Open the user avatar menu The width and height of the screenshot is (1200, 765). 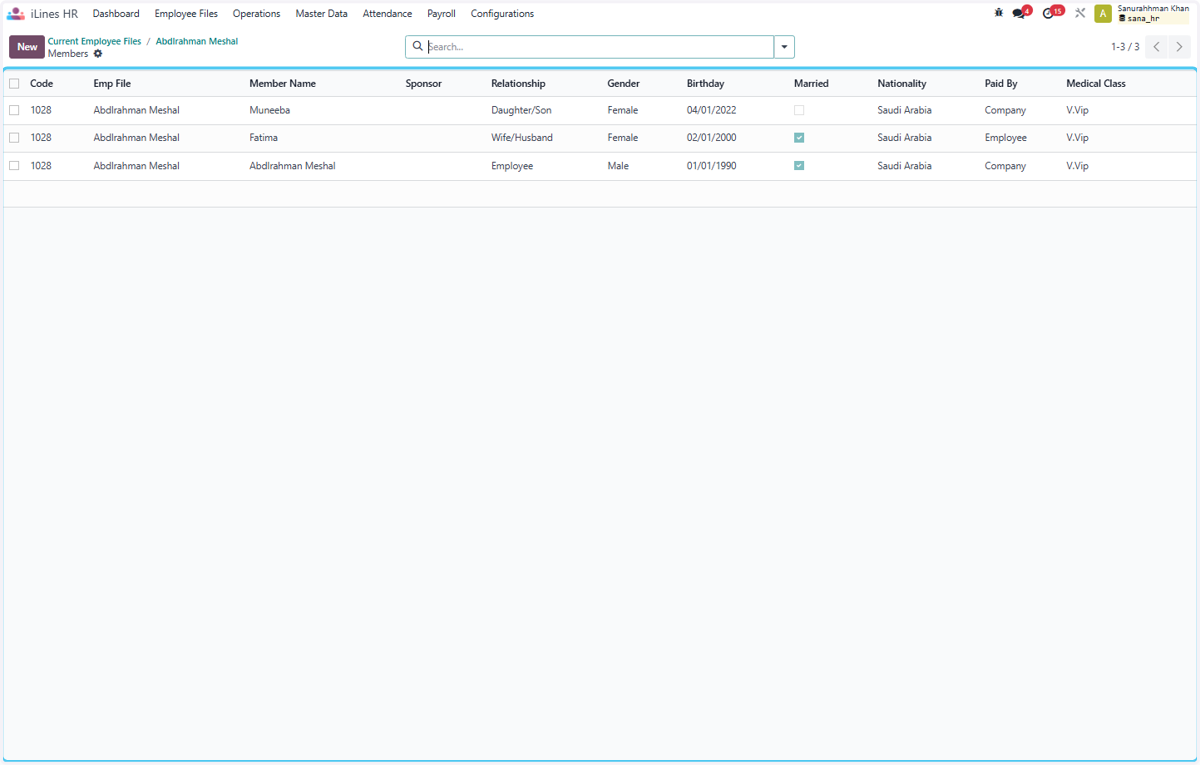click(x=1103, y=13)
